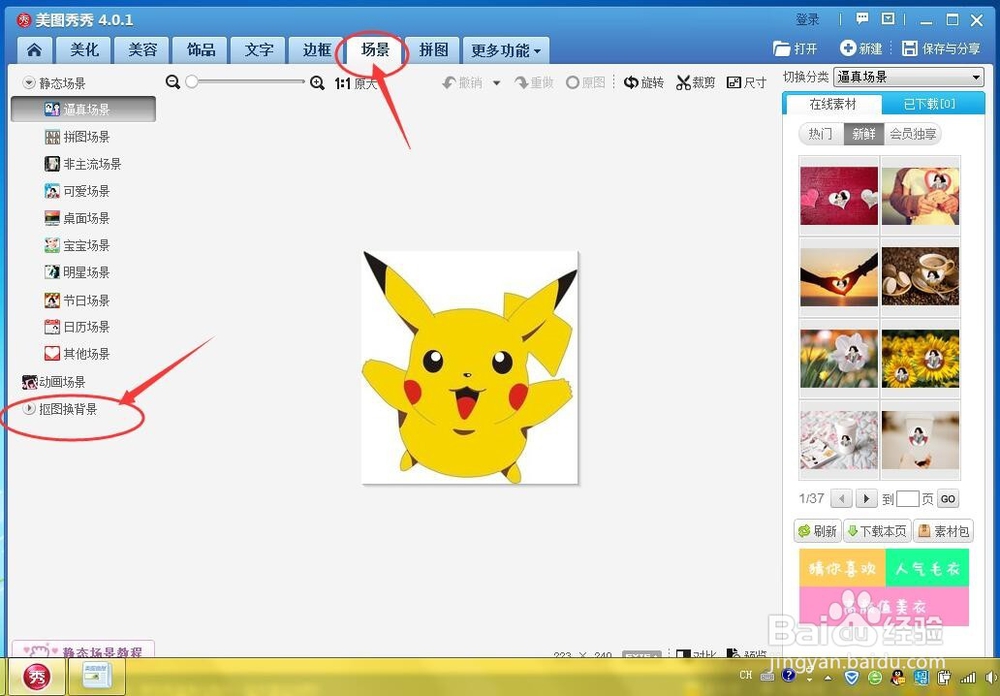
Task: Click 保存与分享 save button
Action: 941,48
